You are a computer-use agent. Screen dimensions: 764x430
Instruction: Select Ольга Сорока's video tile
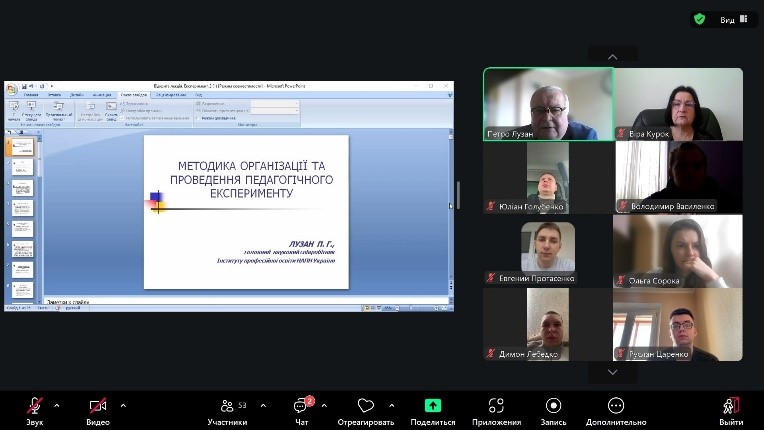(678, 251)
